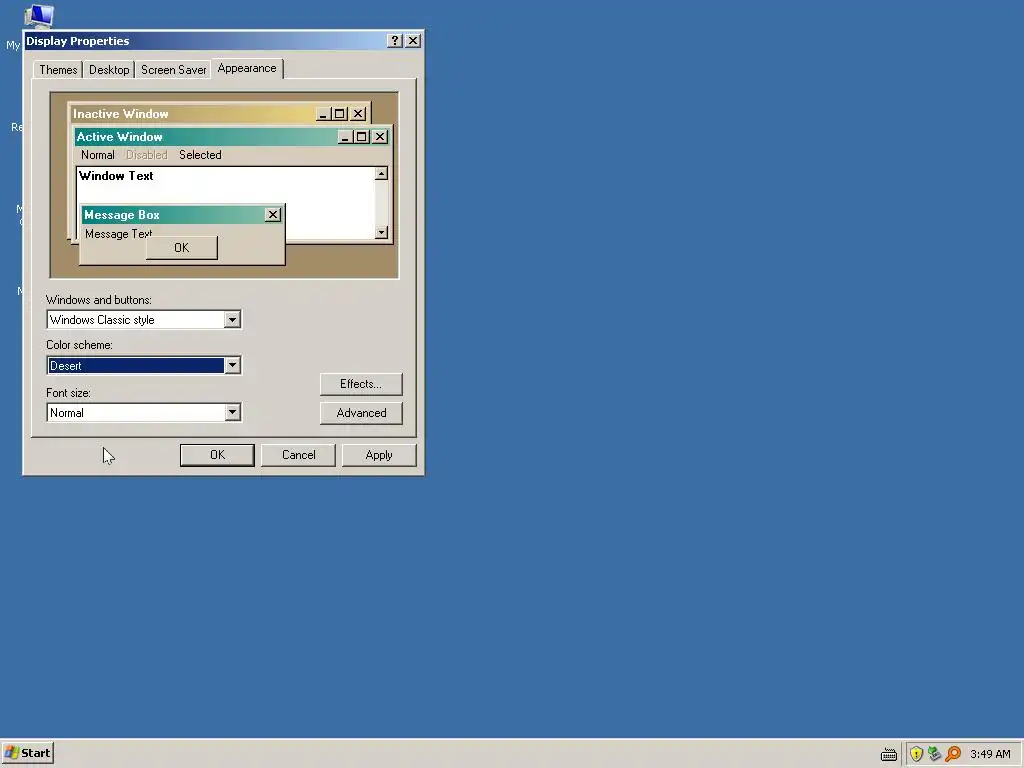Click the on-screen keyboard taskbar icon
Screen dimensions: 1024x768
(889, 754)
